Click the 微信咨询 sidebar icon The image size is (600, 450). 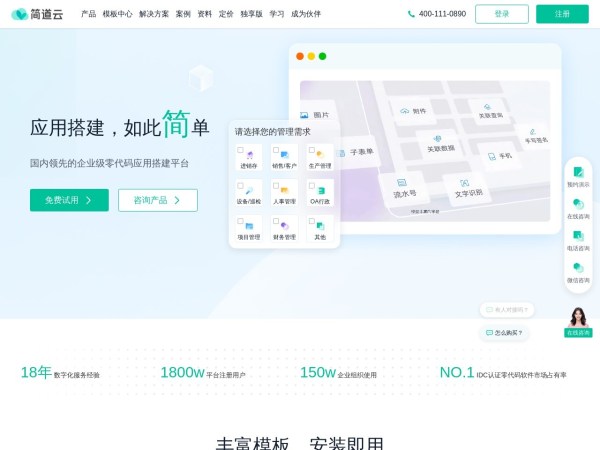click(578, 268)
